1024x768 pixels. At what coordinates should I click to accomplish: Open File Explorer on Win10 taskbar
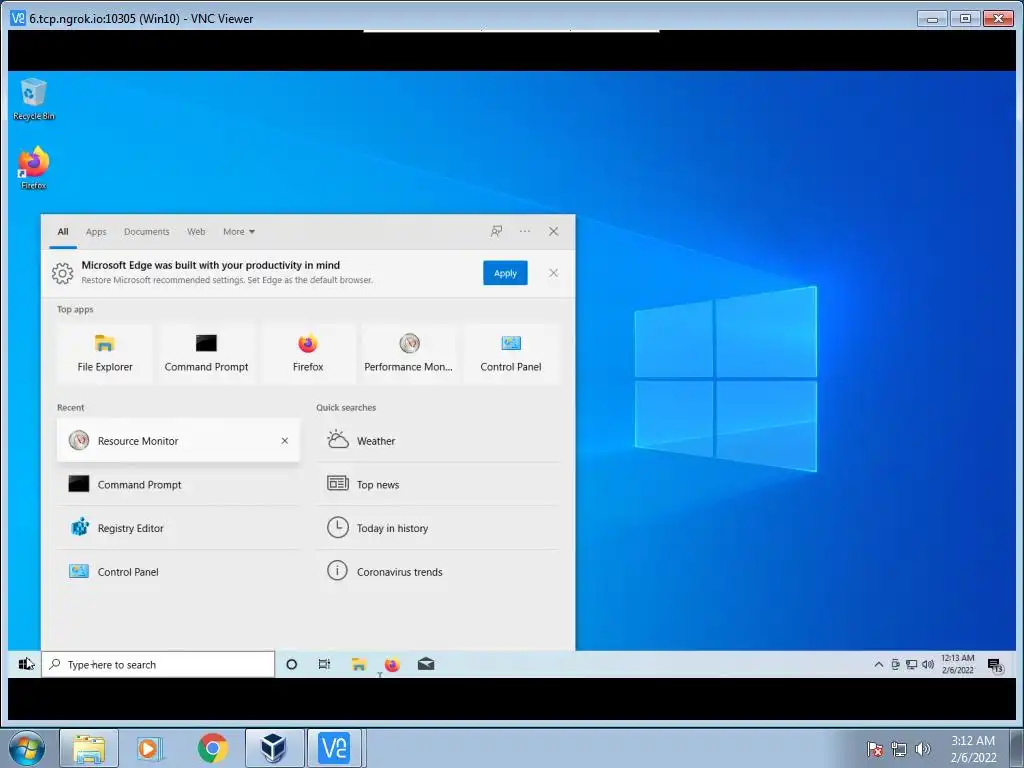359,664
